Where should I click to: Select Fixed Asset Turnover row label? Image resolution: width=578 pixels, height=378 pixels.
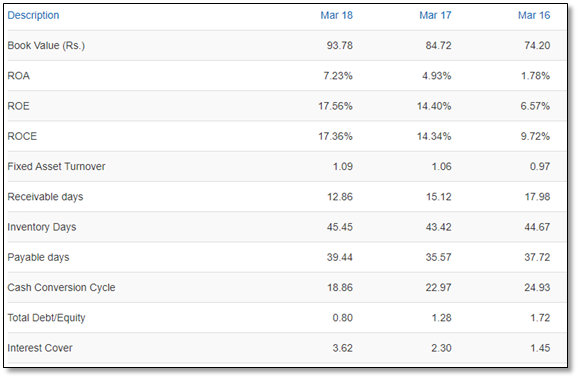(56, 166)
